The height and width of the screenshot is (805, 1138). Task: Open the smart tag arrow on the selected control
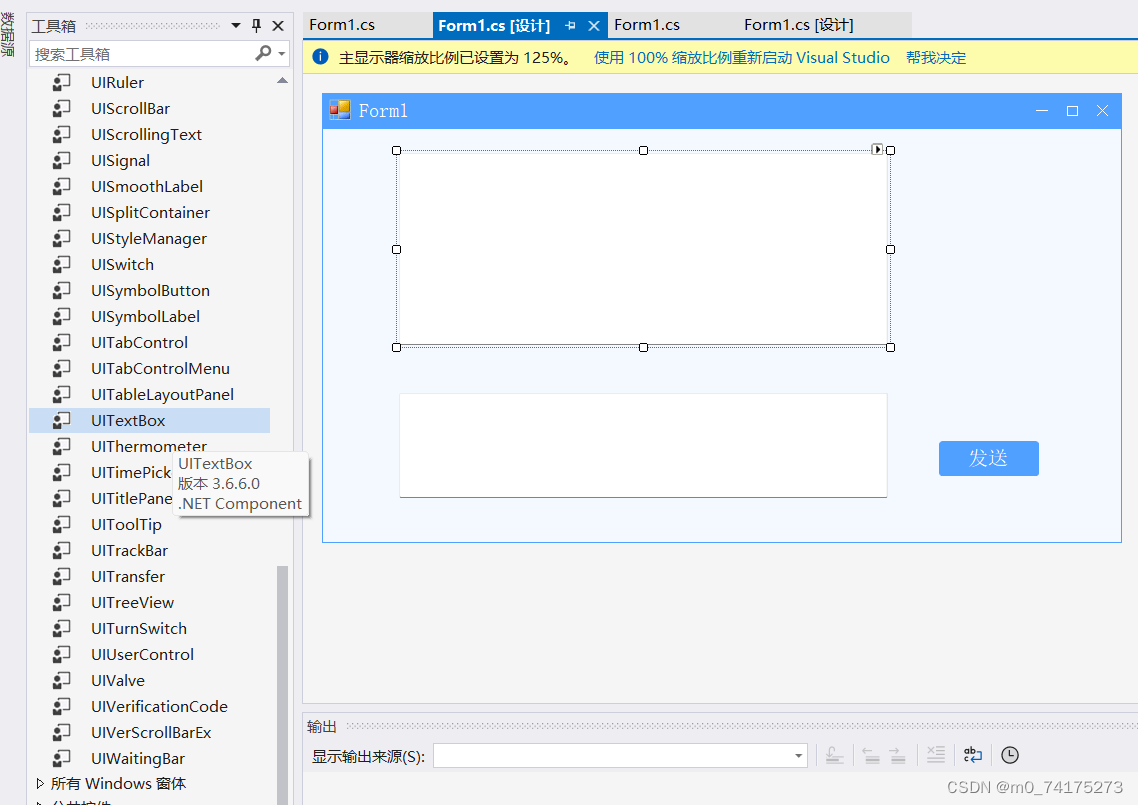coord(877,148)
